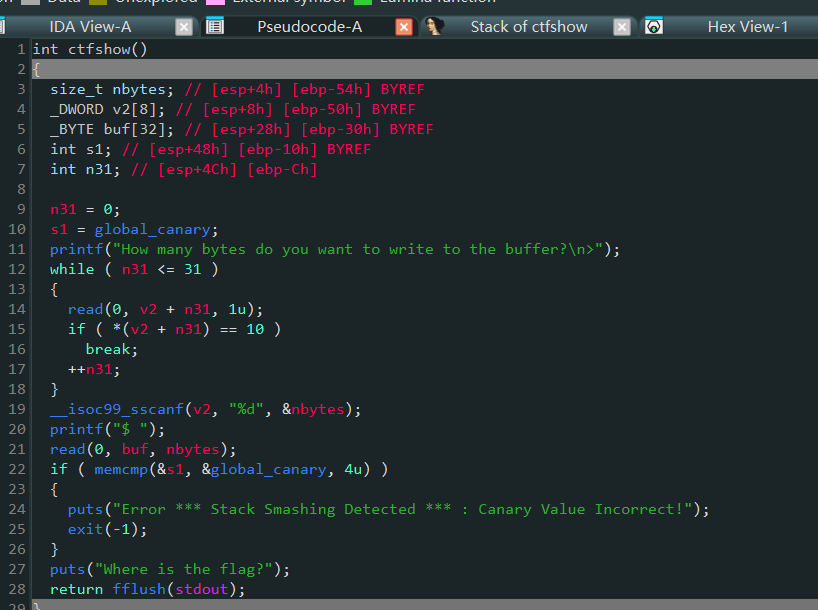The image size is (818, 610).
Task: Click the Stack of ctfshow tab icon
Action: coord(435,27)
